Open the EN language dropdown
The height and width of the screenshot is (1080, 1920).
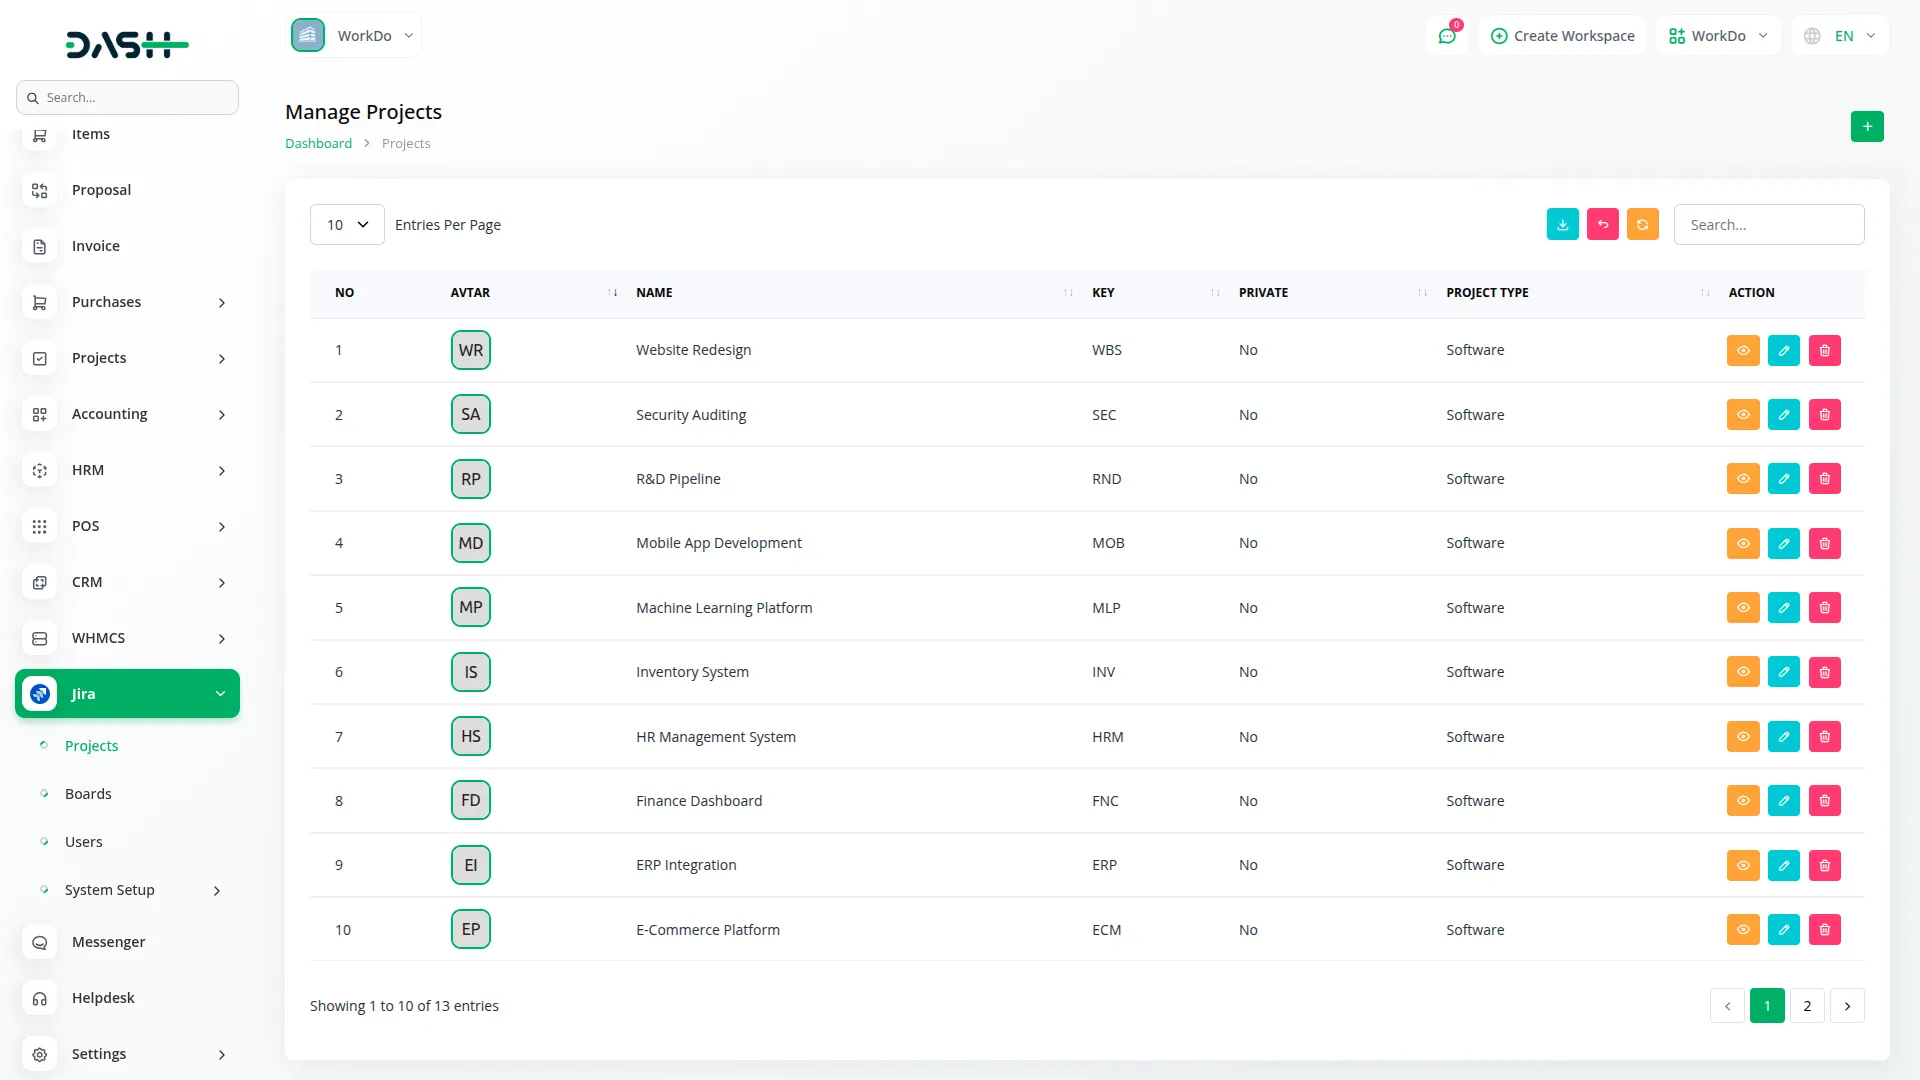pos(1841,36)
